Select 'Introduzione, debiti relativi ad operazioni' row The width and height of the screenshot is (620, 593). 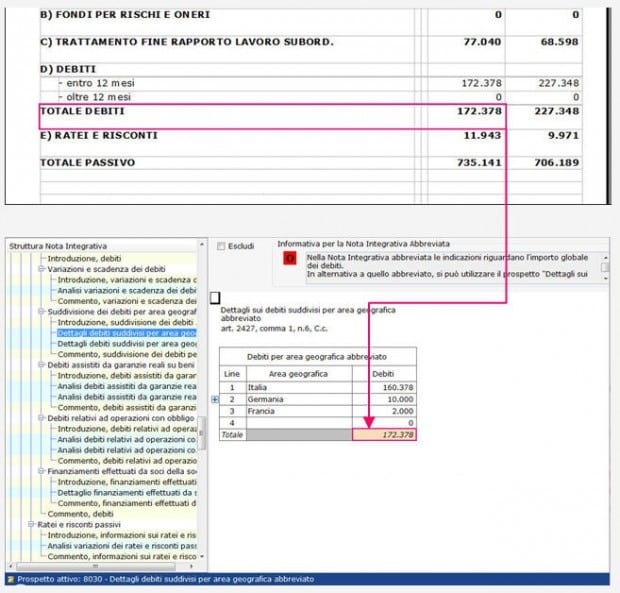[x=127, y=429]
